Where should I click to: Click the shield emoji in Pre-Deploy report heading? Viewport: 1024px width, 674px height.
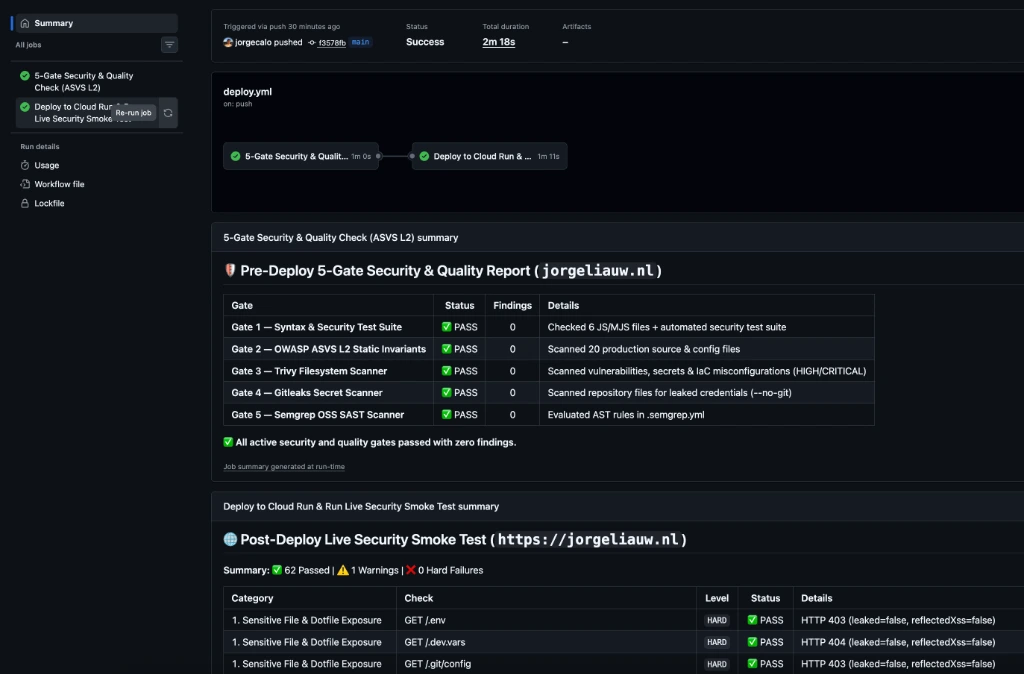tap(230, 270)
